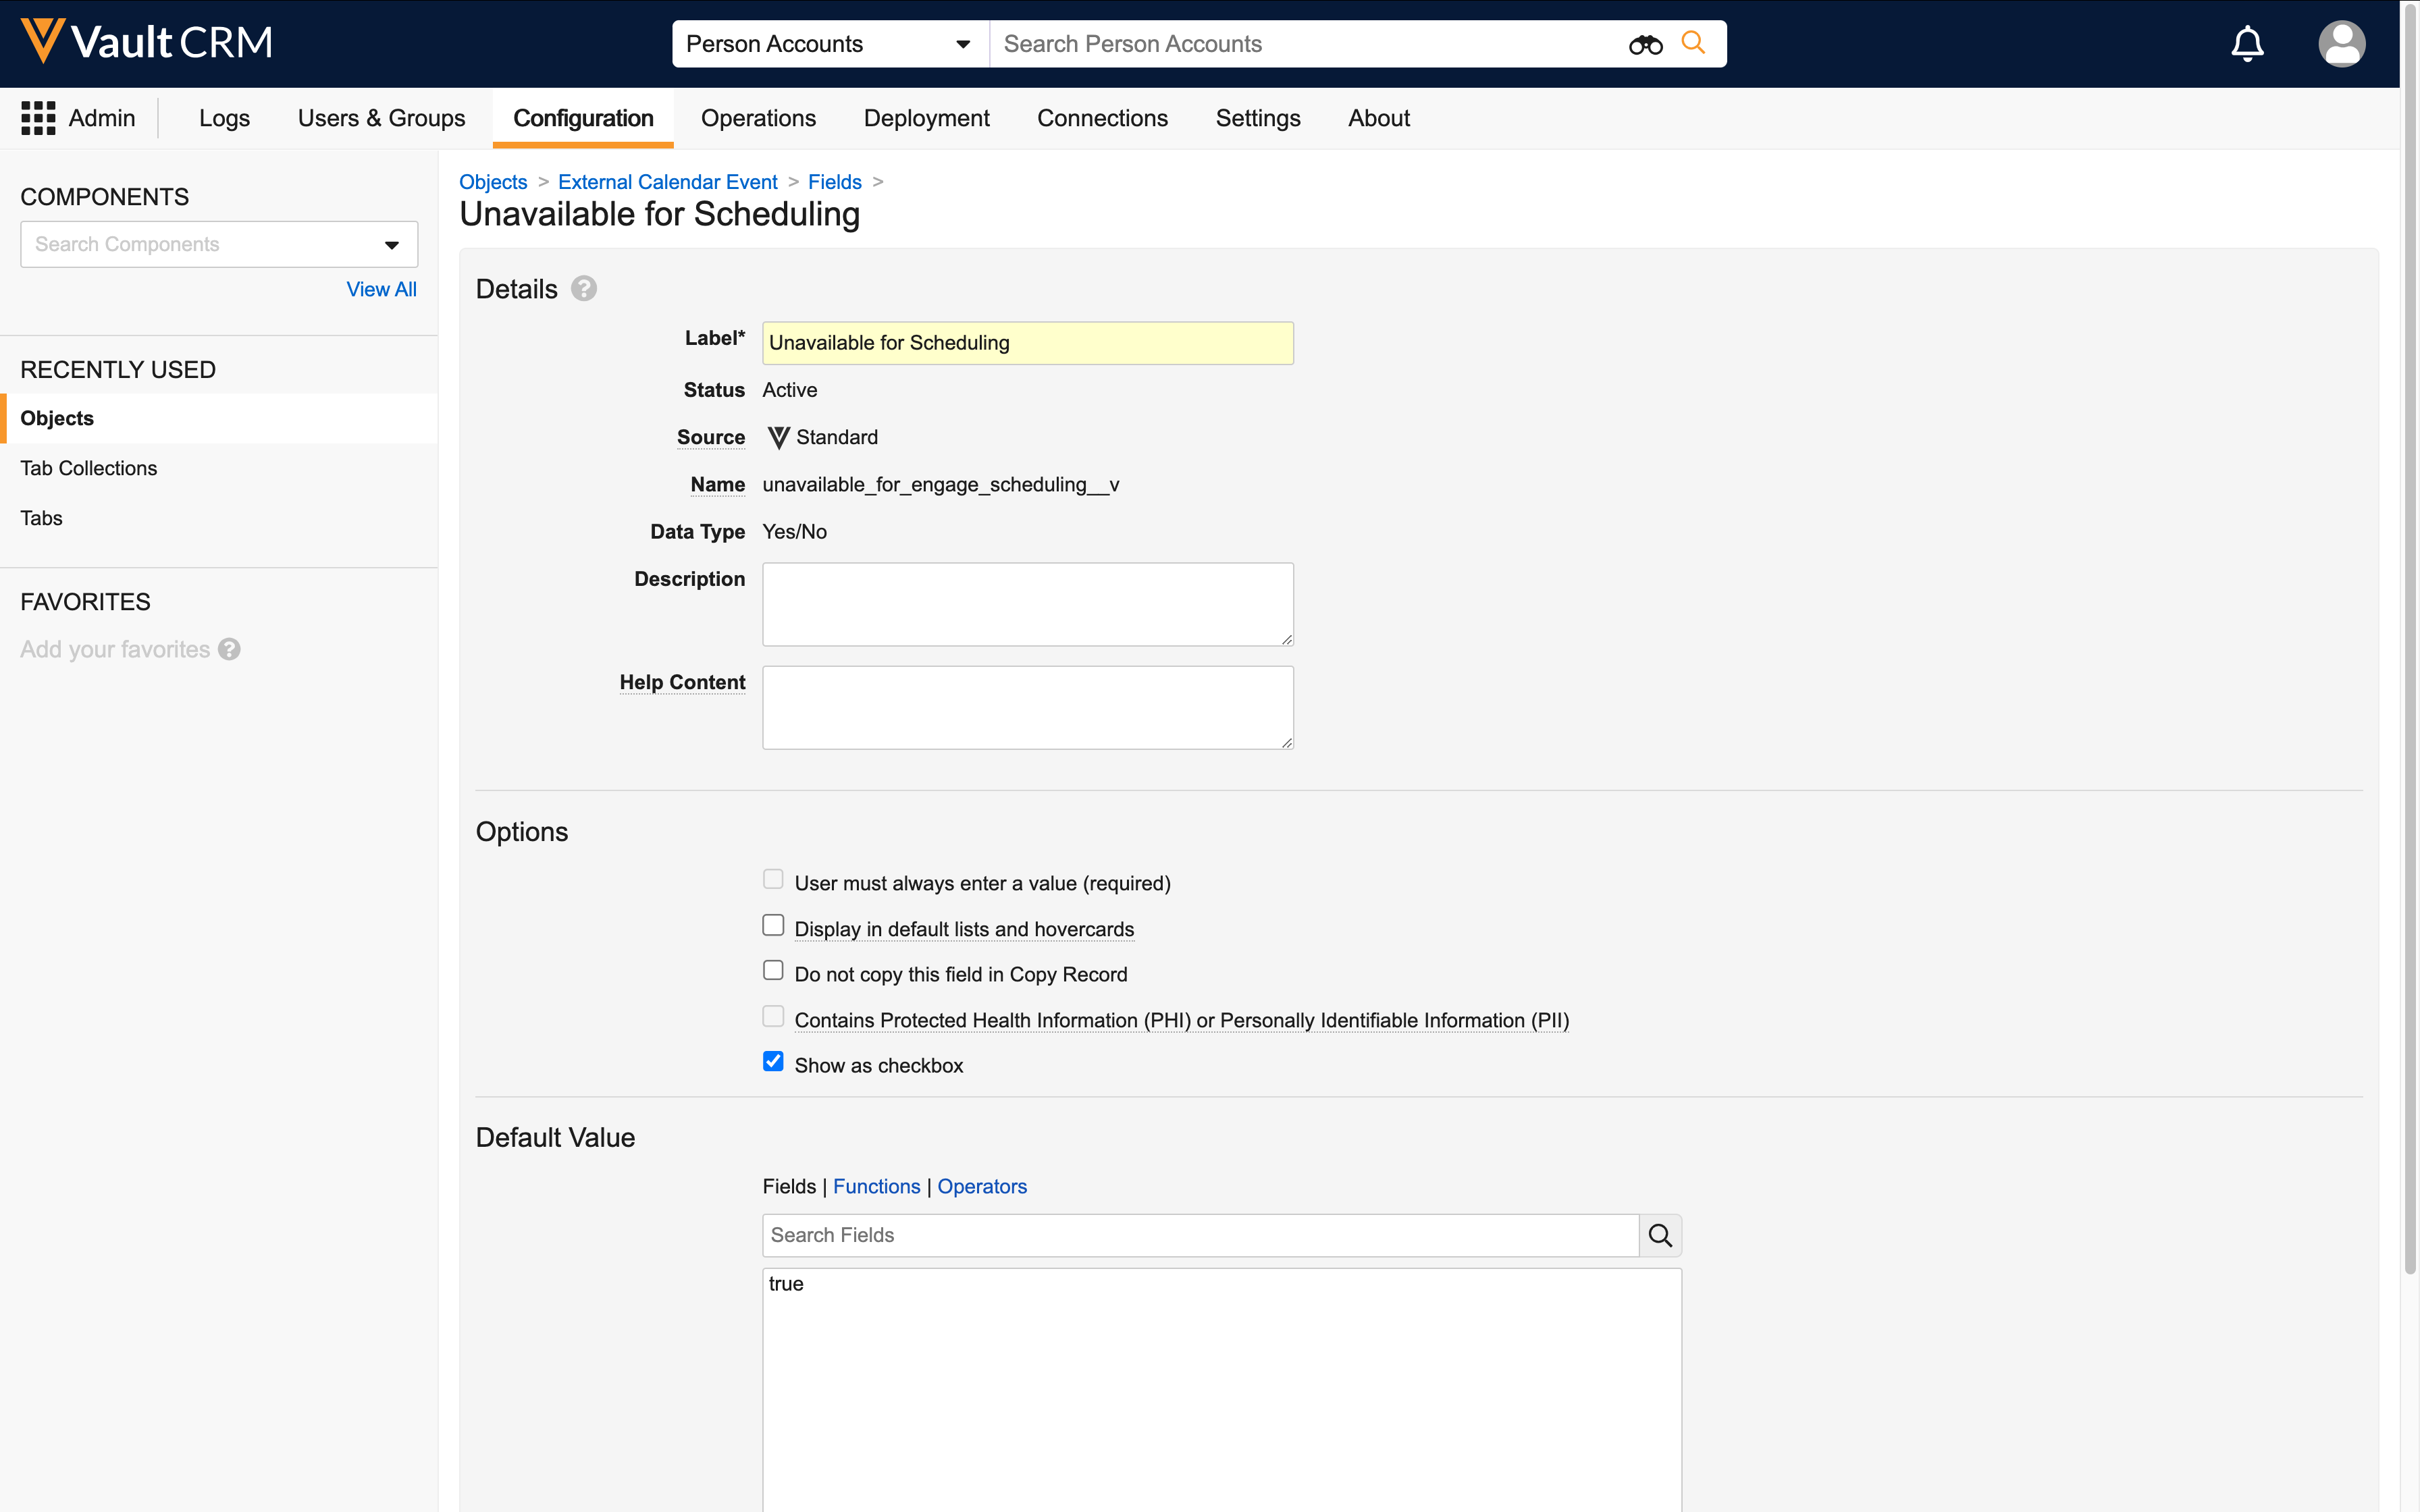This screenshot has width=2420, height=1512.
Task: Open the user profile avatar
Action: [x=2341, y=44]
